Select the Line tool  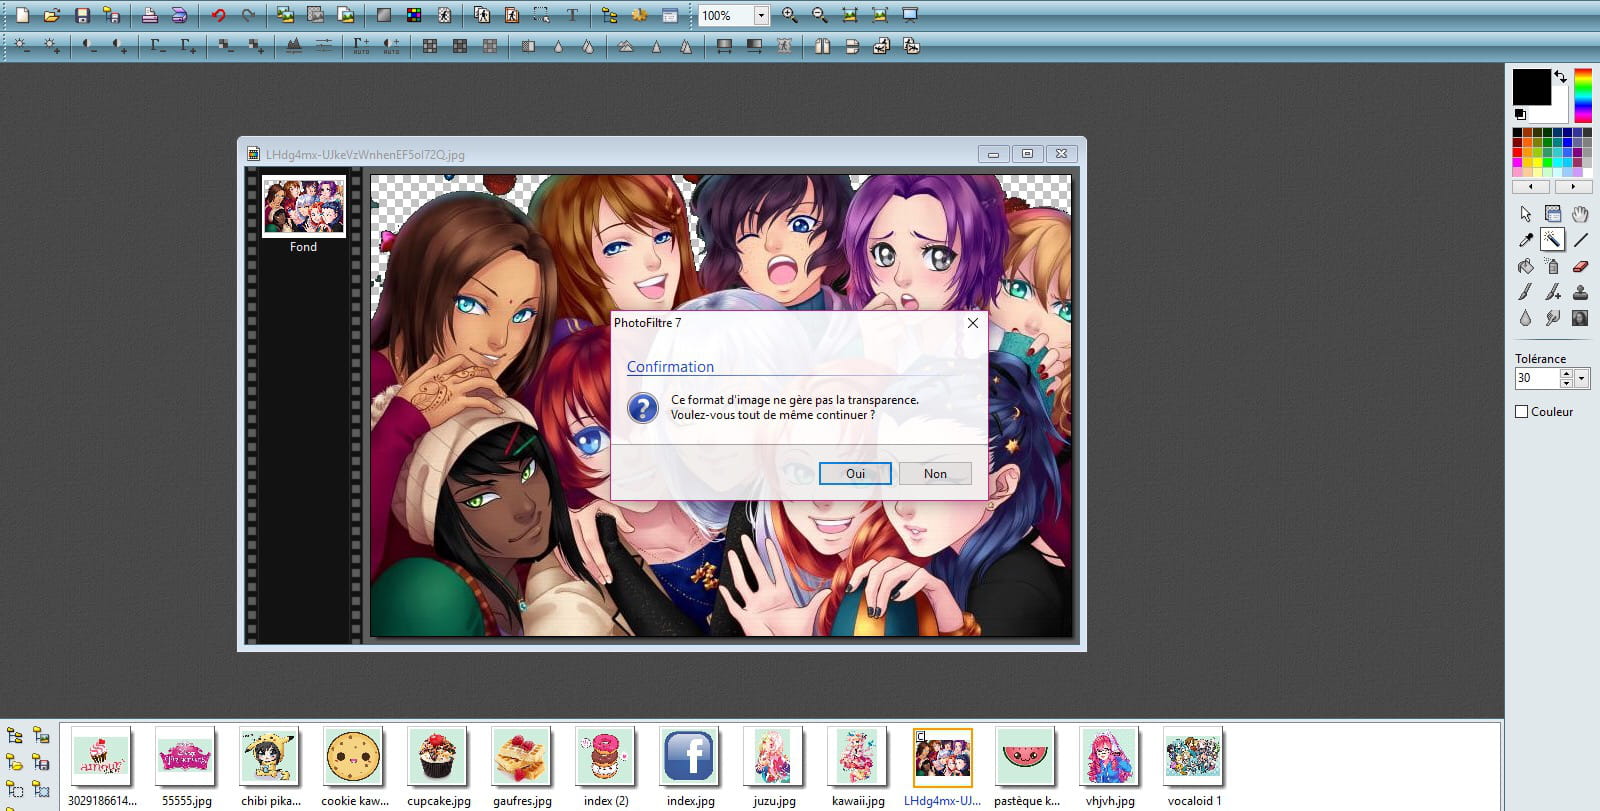click(x=1580, y=239)
